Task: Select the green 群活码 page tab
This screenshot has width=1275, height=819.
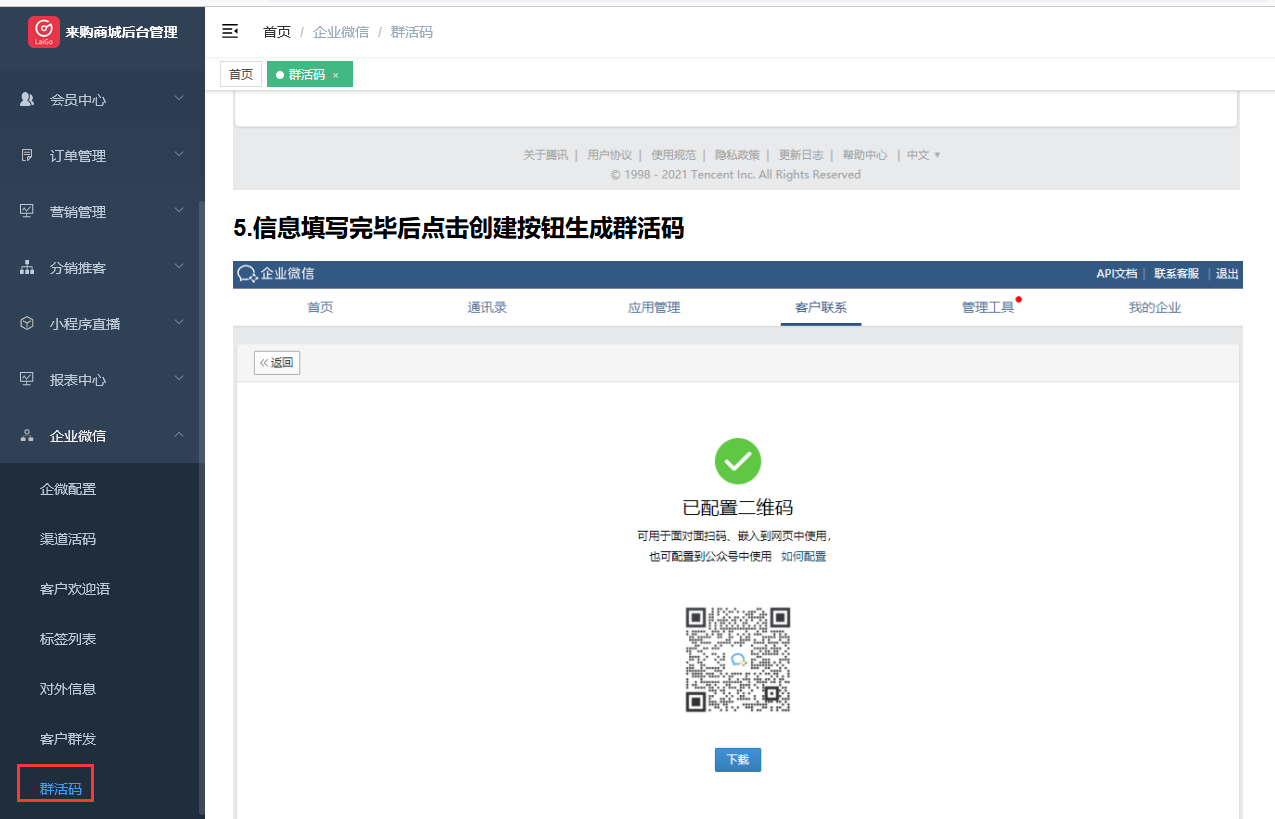Action: (x=310, y=75)
